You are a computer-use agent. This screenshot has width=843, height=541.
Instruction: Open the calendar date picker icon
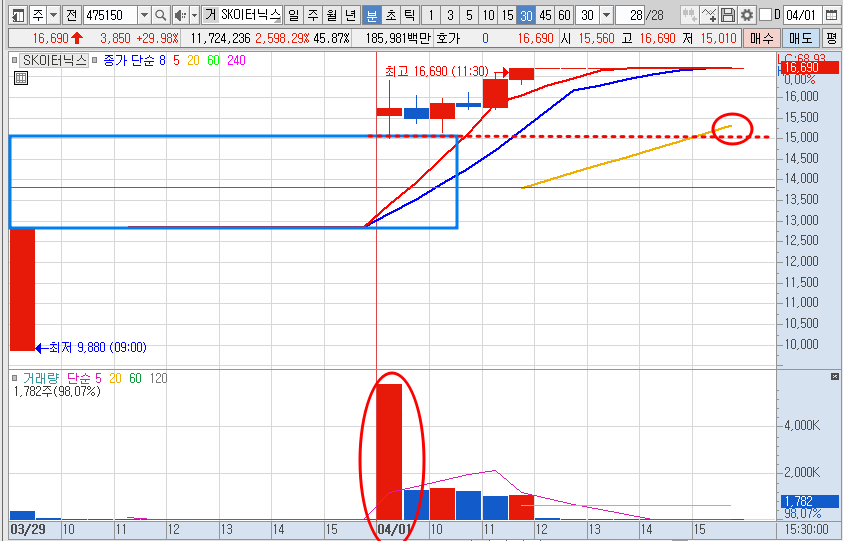pos(832,15)
